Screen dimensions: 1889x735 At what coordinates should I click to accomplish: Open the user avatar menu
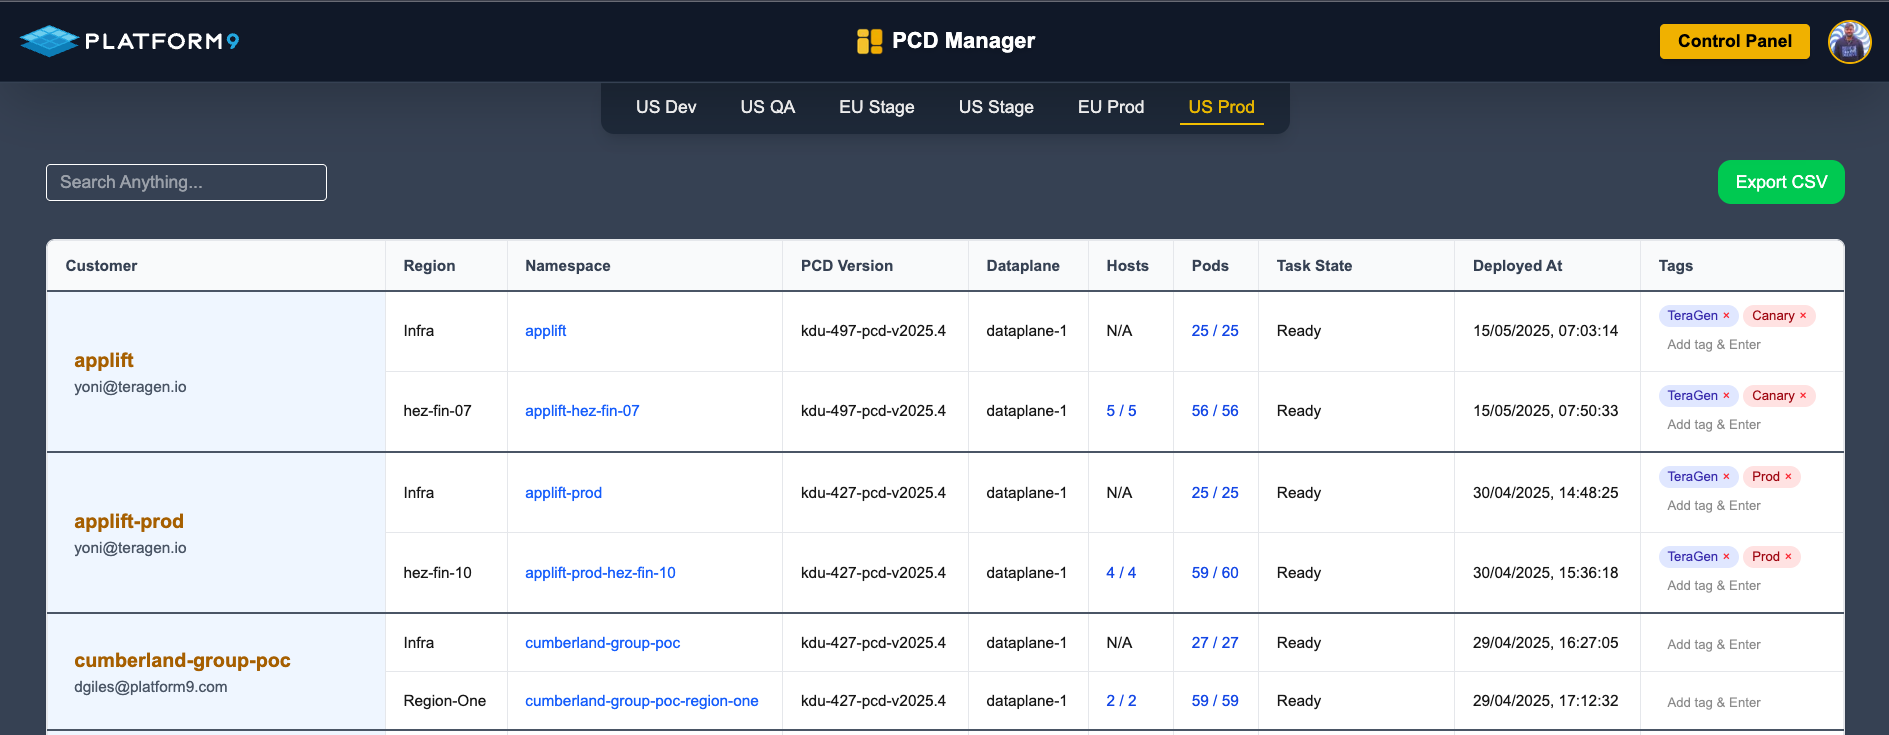click(1849, 41)
